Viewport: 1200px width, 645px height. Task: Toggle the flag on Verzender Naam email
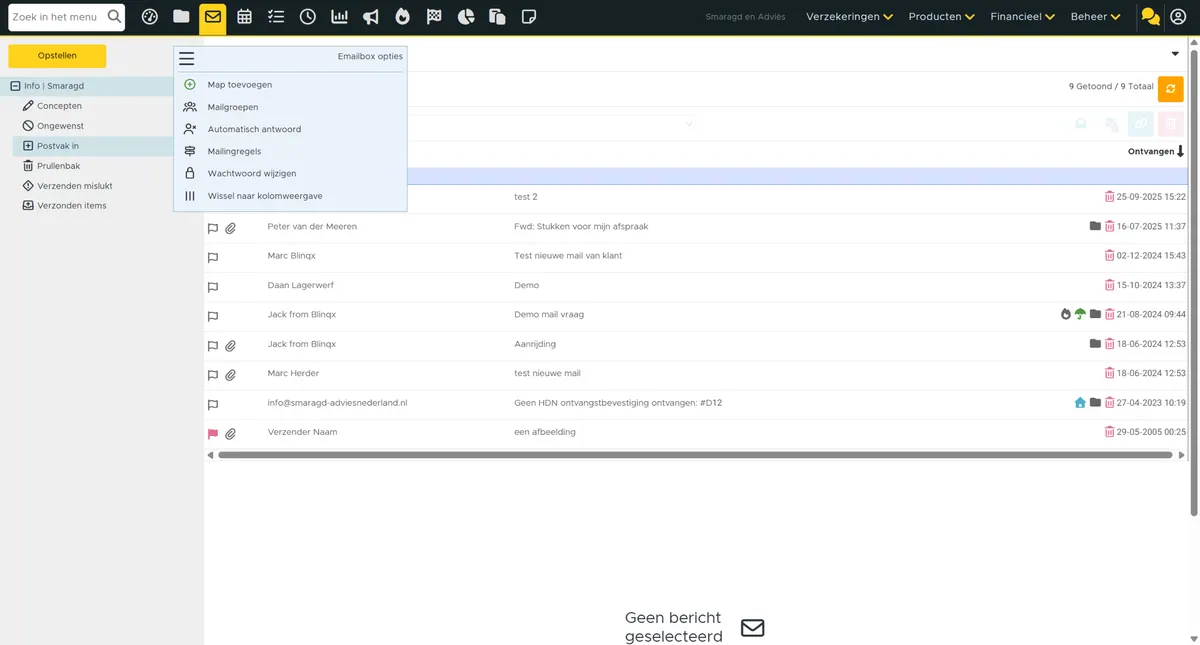pyautogui.click(x=213, y=434)
